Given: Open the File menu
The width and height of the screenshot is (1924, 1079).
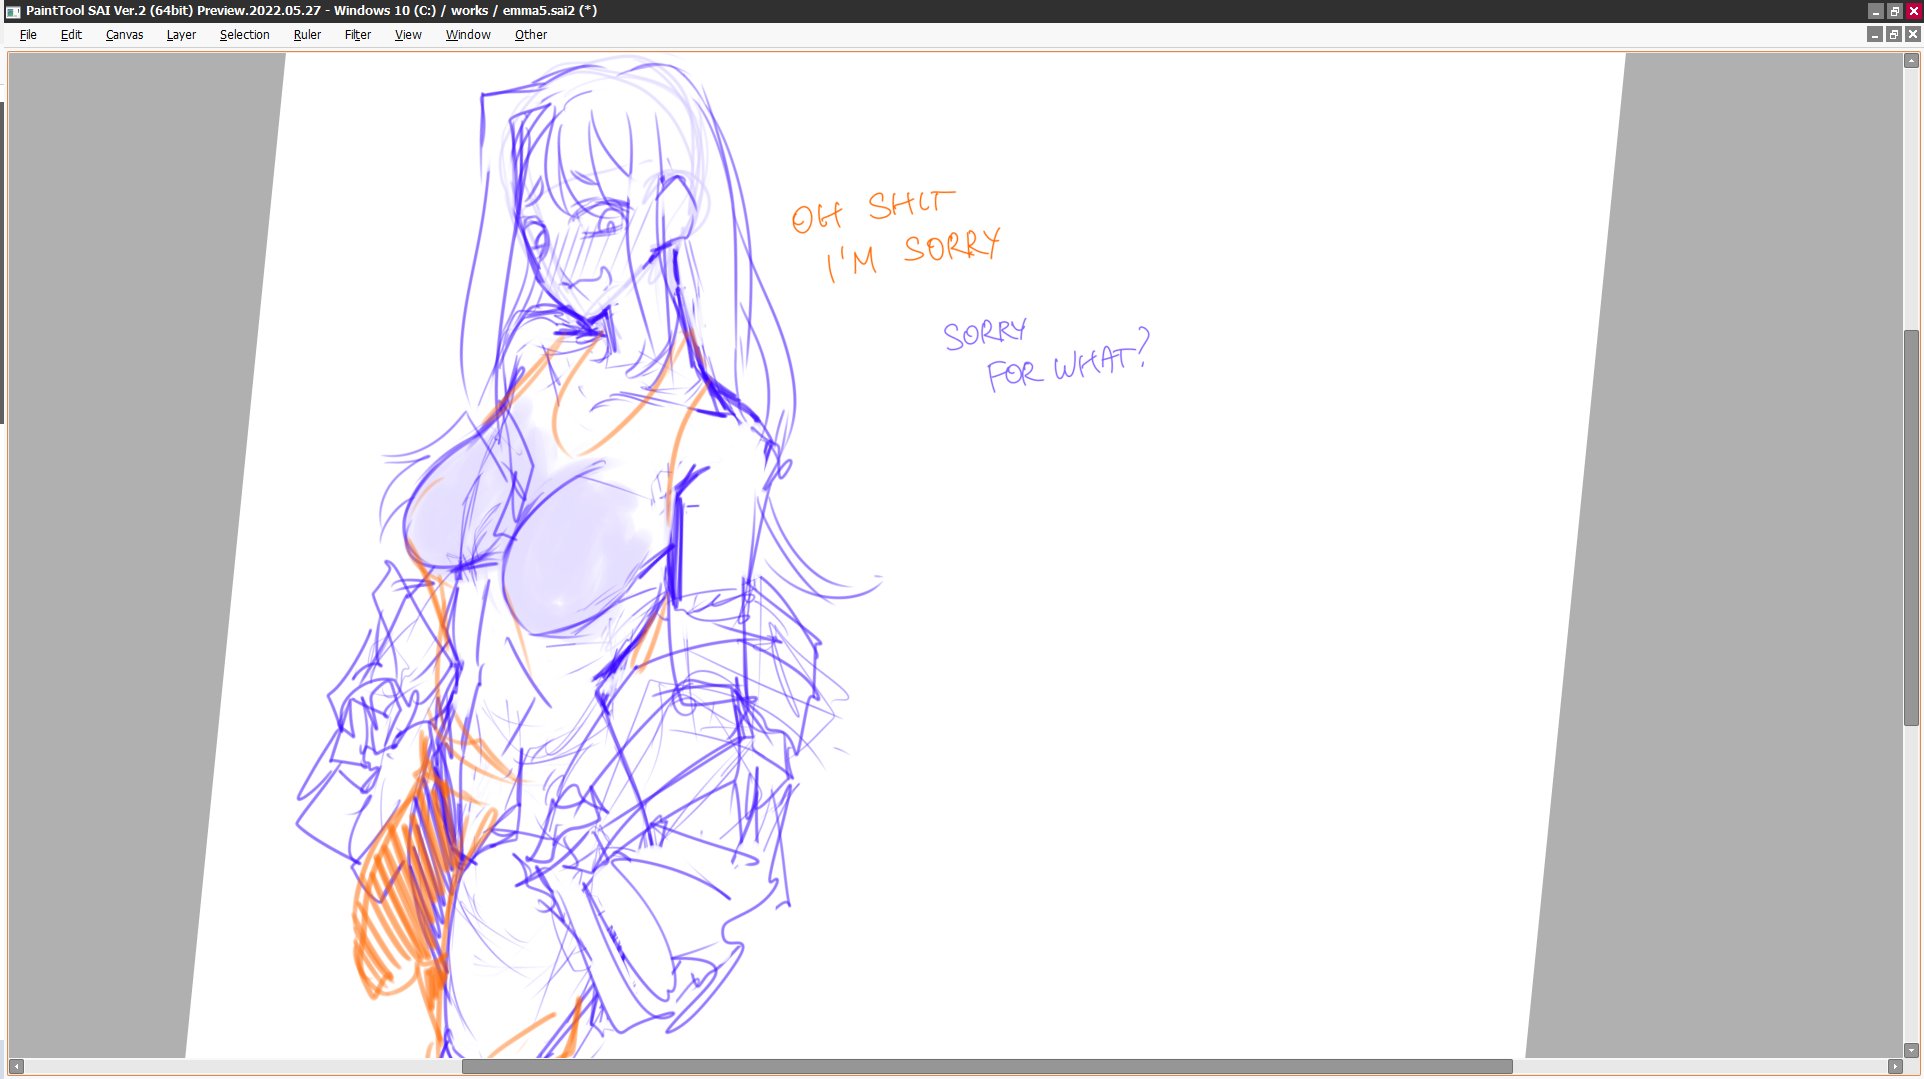Looking at the screenshot, I should click(28, 34).
